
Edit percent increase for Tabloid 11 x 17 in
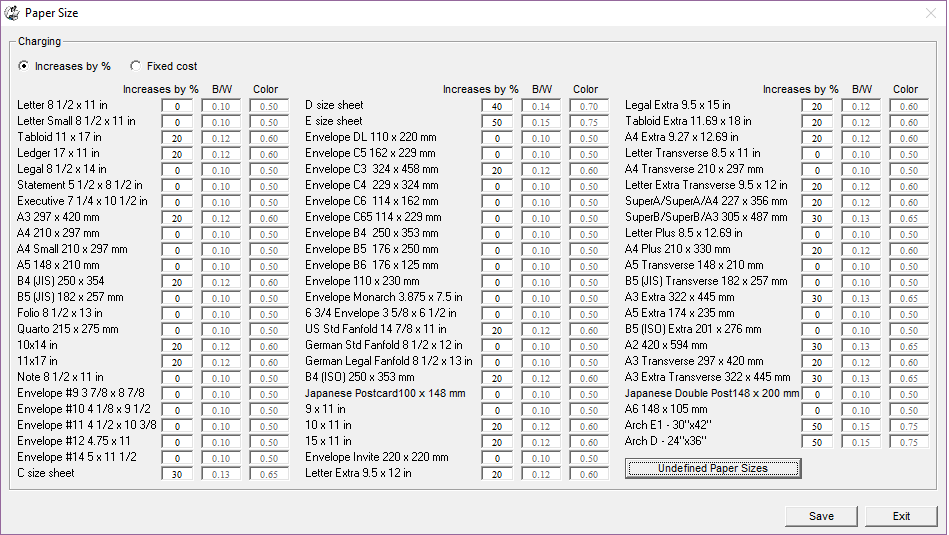[x=177, y=138]
